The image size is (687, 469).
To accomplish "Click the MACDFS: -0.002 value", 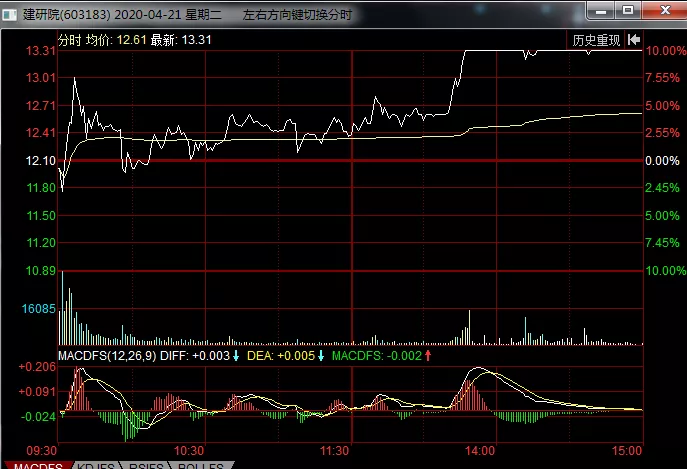I will (377, 355).
